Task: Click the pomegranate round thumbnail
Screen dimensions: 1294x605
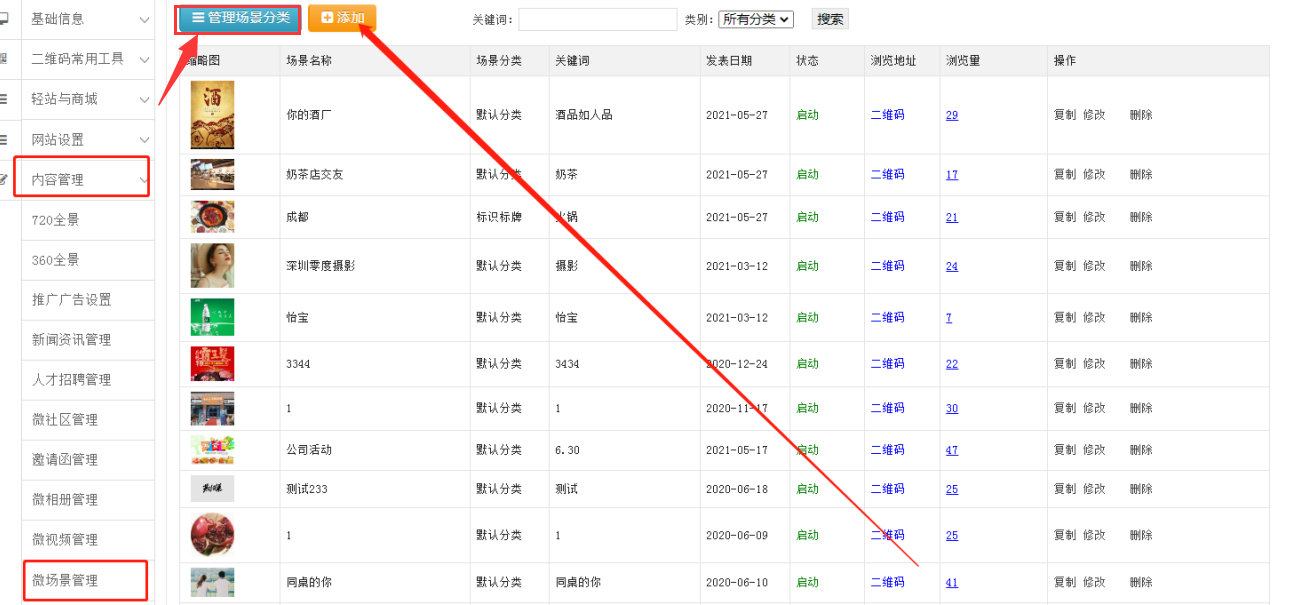Action: click(x=212, y=535)
